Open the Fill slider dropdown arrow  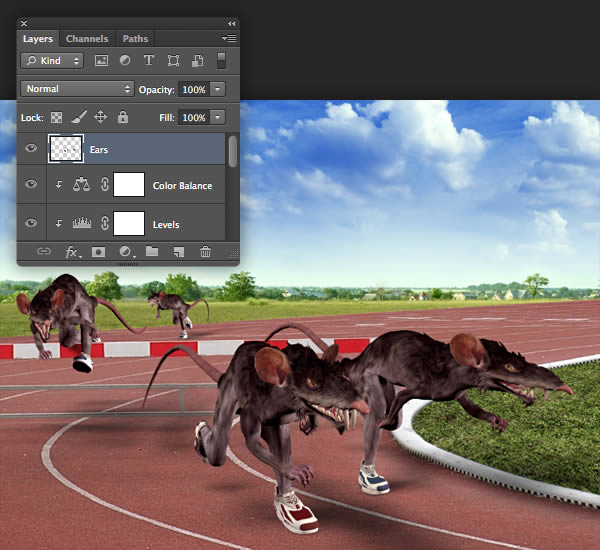click(x=218, y=117)
